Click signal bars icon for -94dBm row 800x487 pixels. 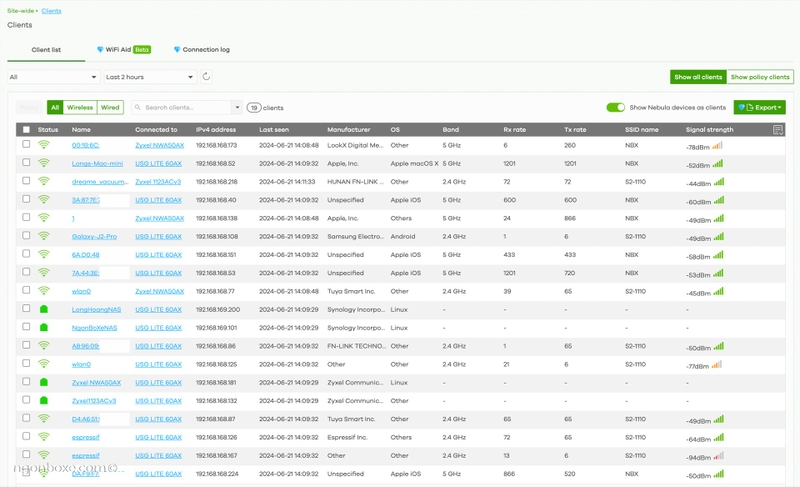pyautogui.click(x=718, y=456)
